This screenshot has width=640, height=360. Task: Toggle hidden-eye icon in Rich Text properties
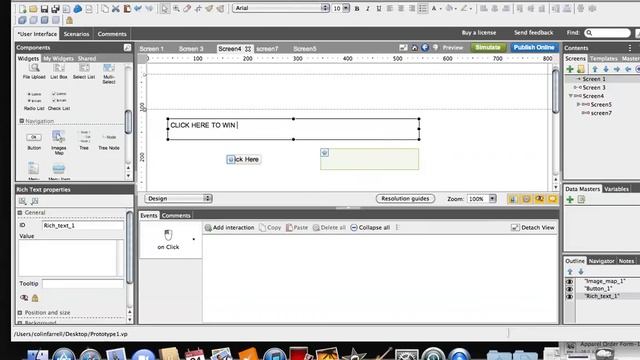pyautogui.click(x=24, y=298)
